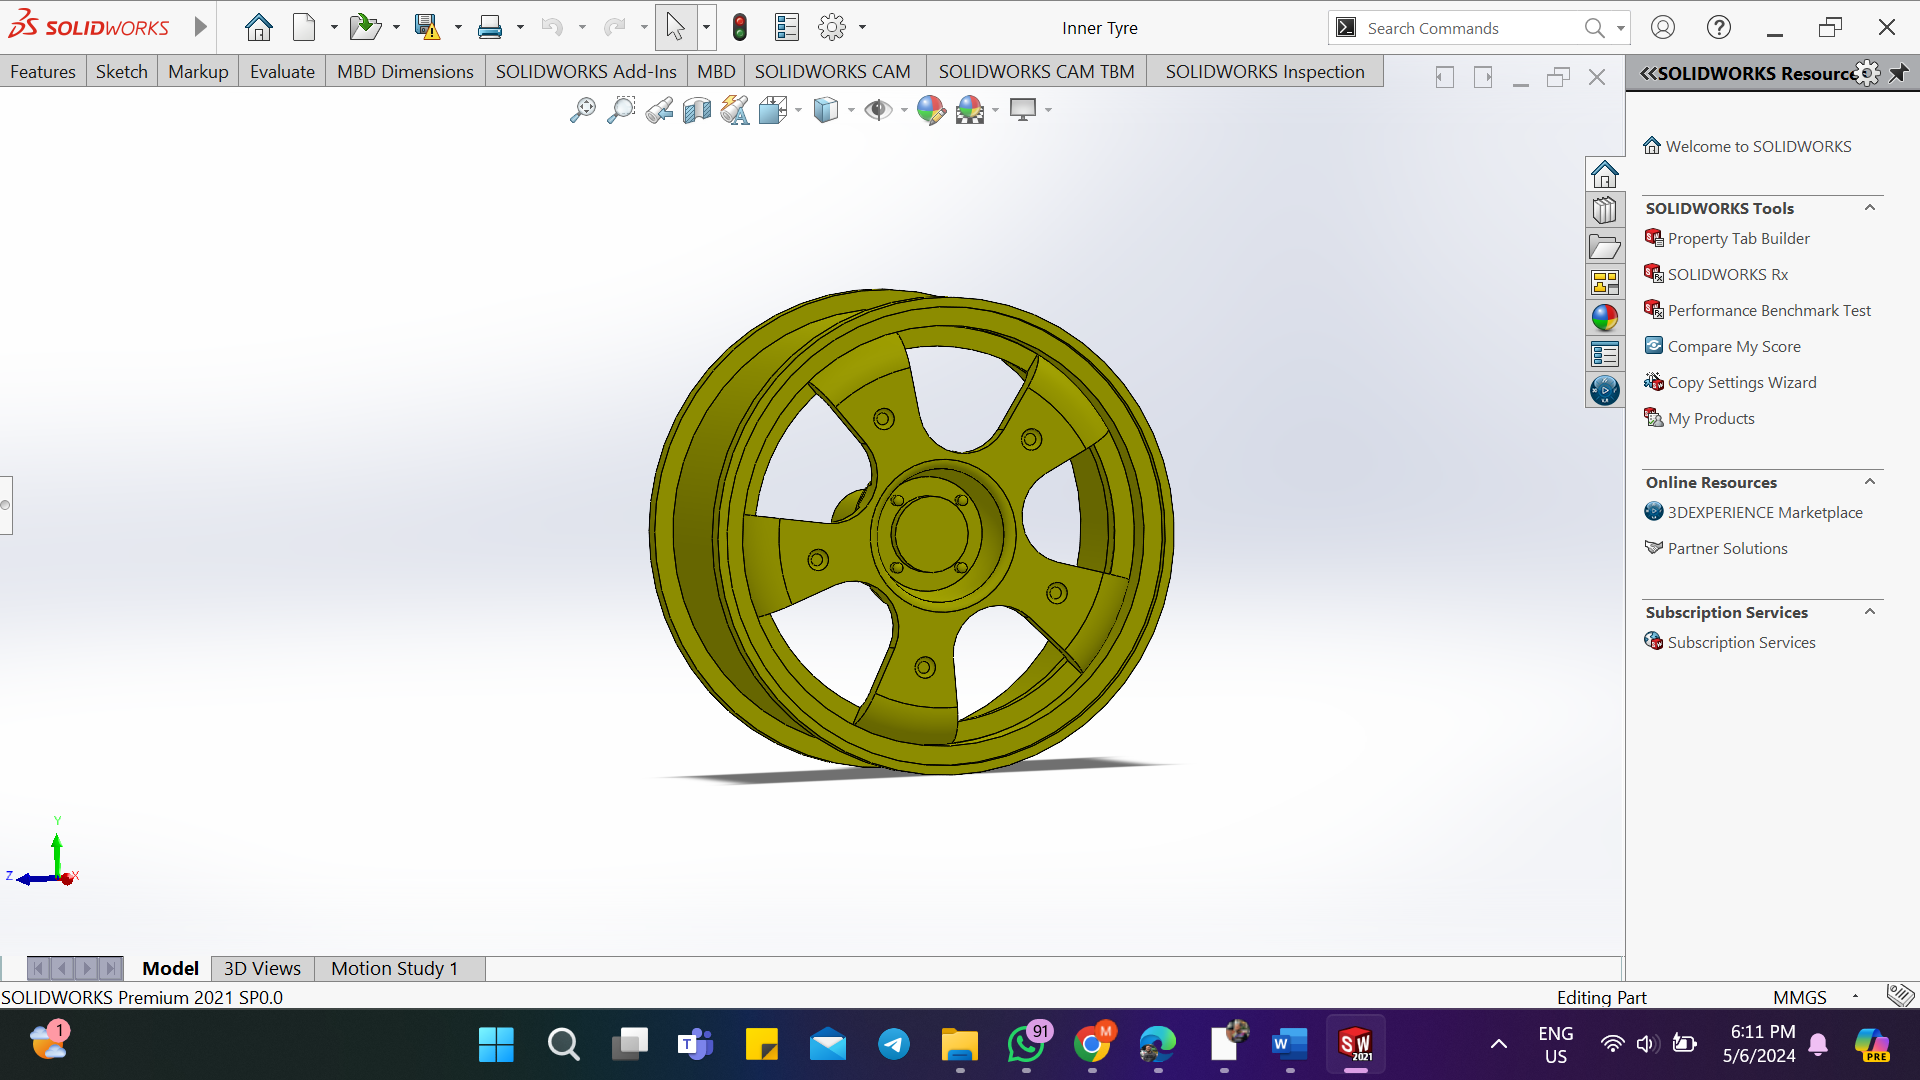Open the Appearances side tab icon

tap(1605, 318)
